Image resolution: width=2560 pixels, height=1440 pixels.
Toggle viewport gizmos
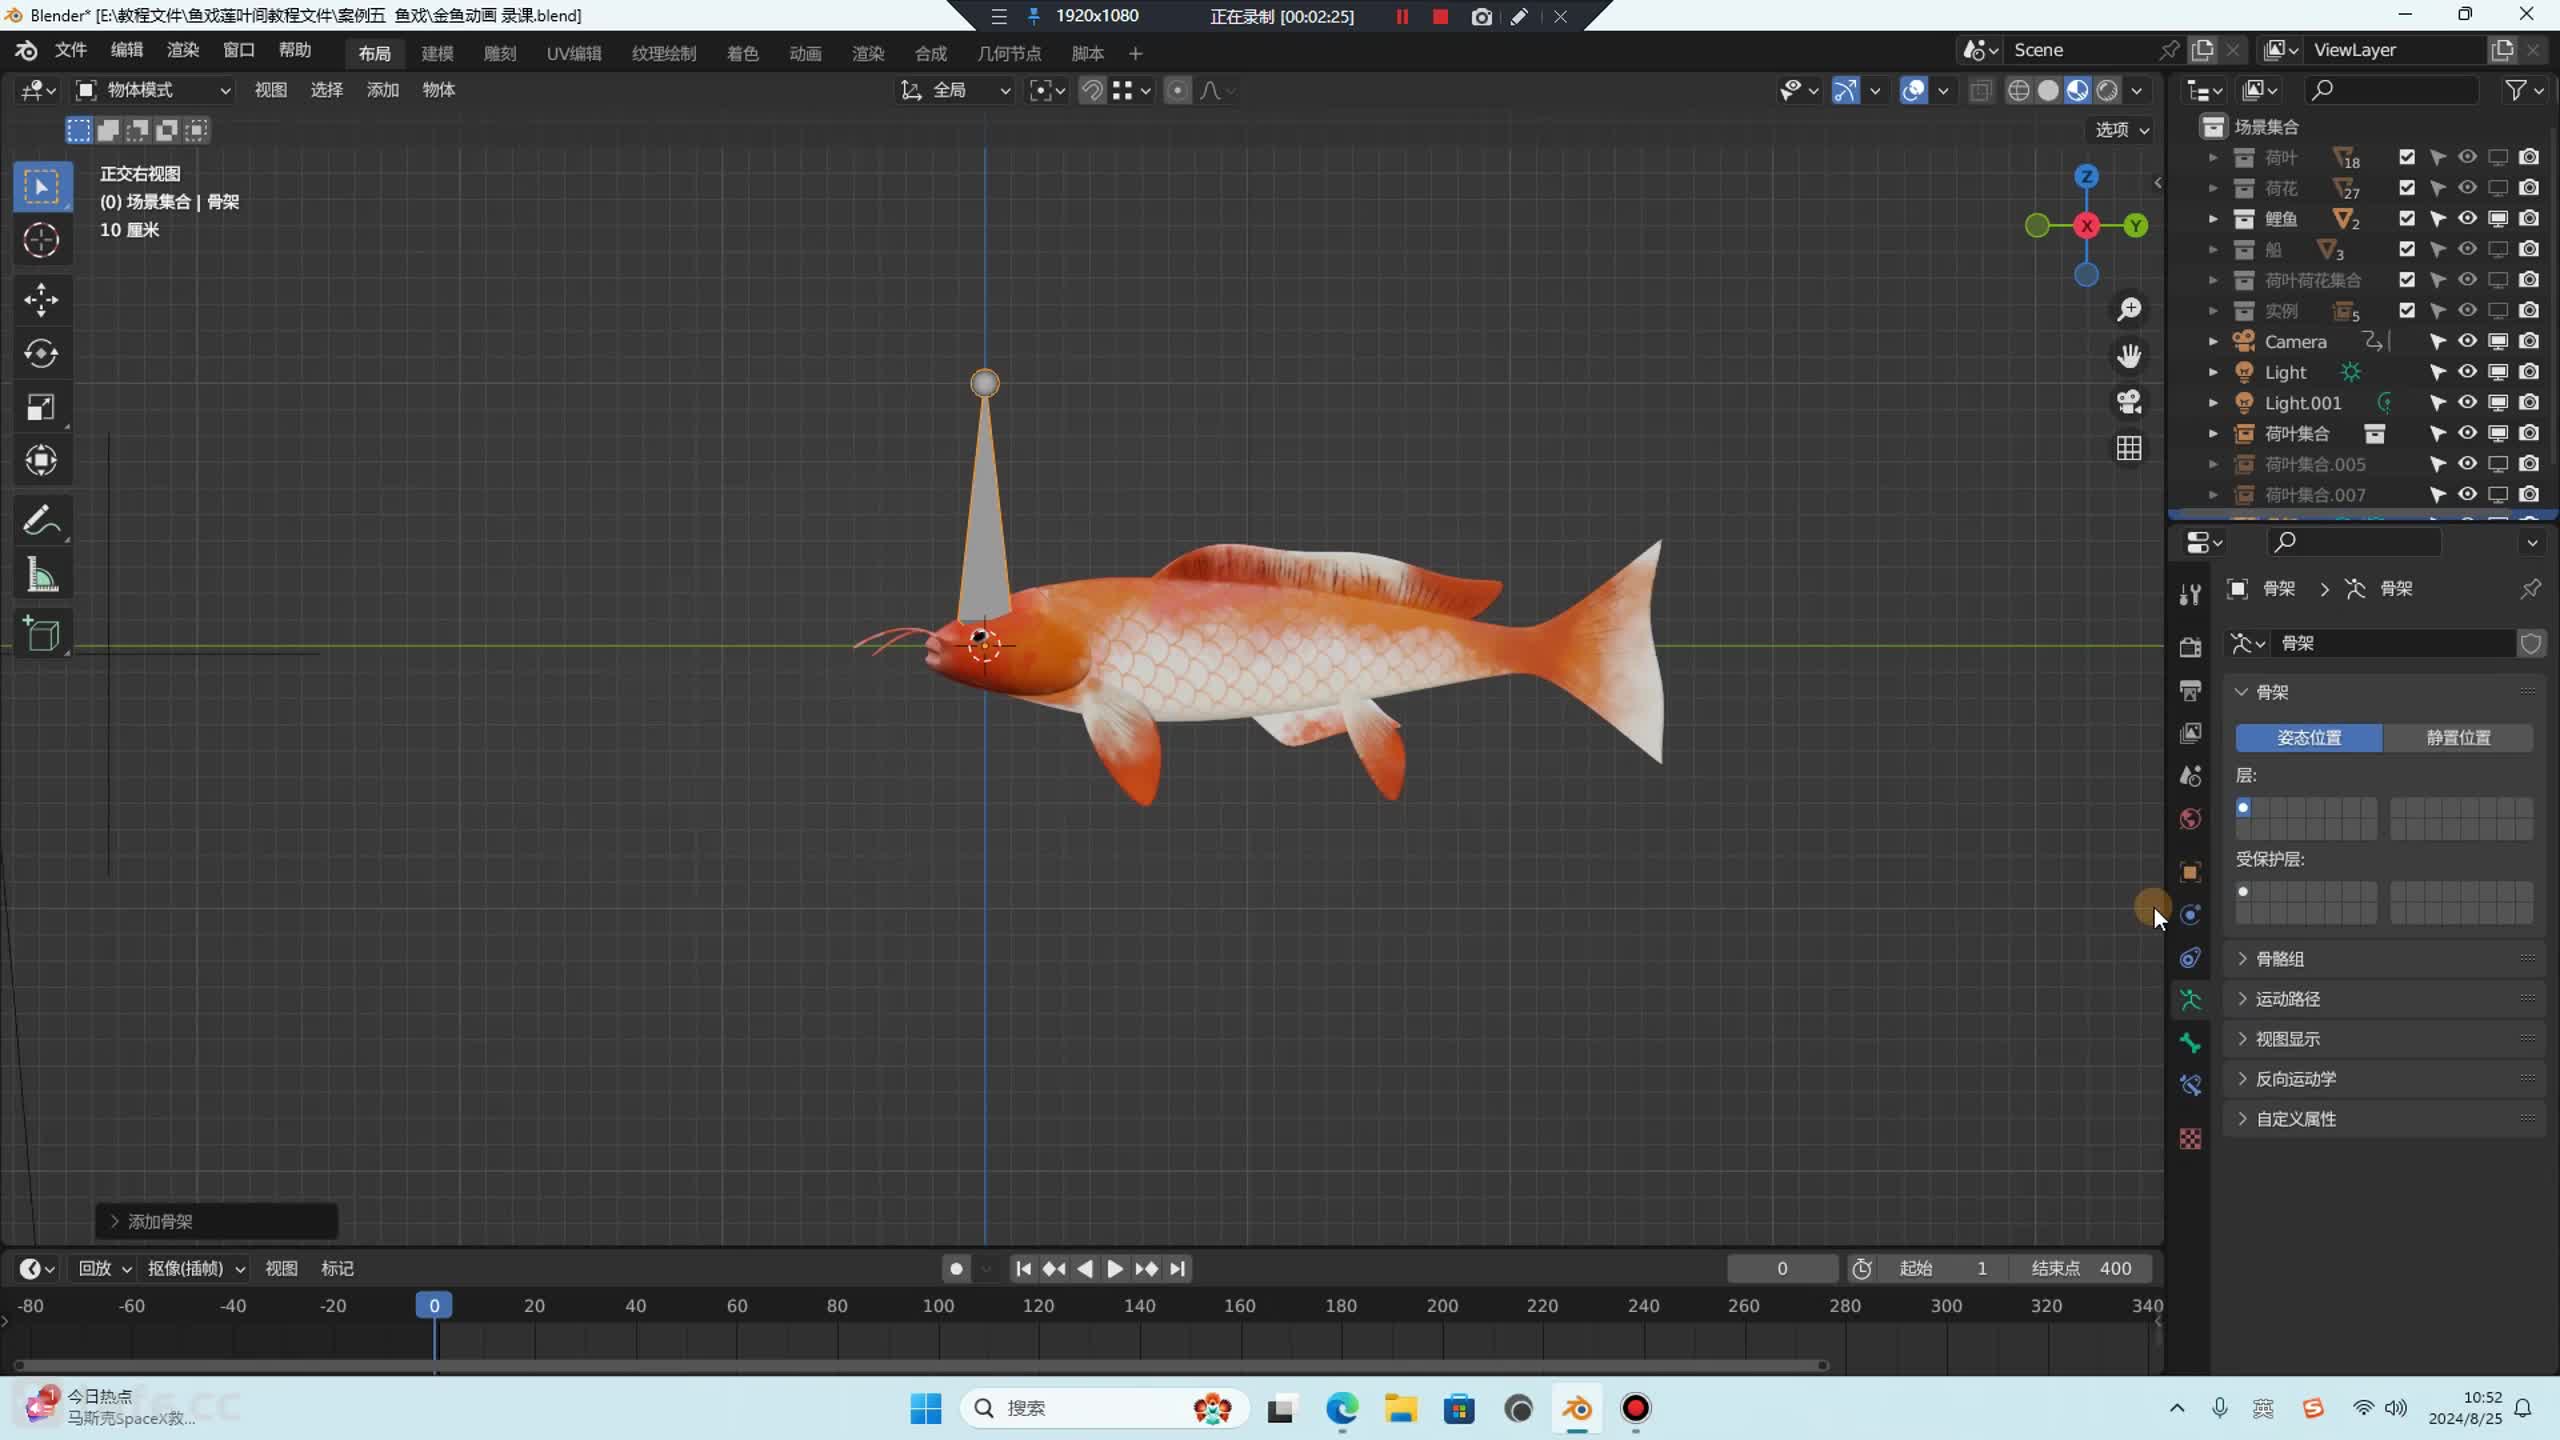point(1845,90)
